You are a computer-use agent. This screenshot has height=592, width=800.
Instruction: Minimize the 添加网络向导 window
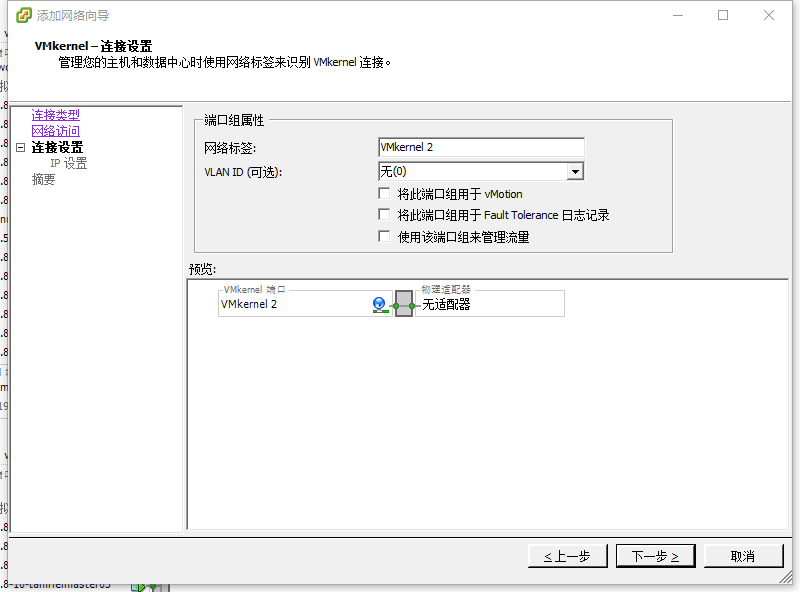tap(678, 15)
